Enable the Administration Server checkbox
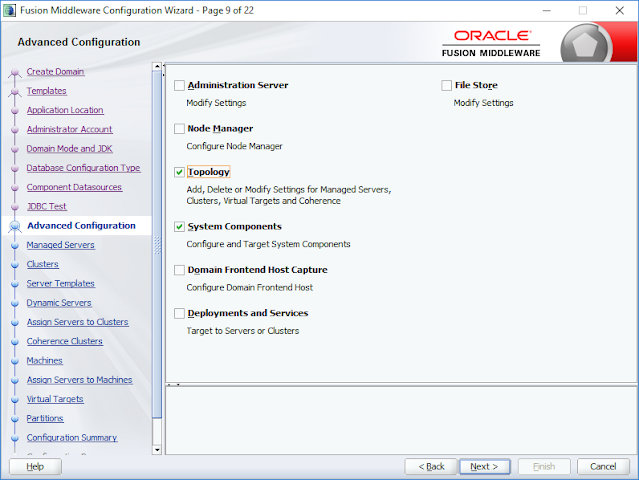This screenshot has height=480, width=639. coord(179,85)
